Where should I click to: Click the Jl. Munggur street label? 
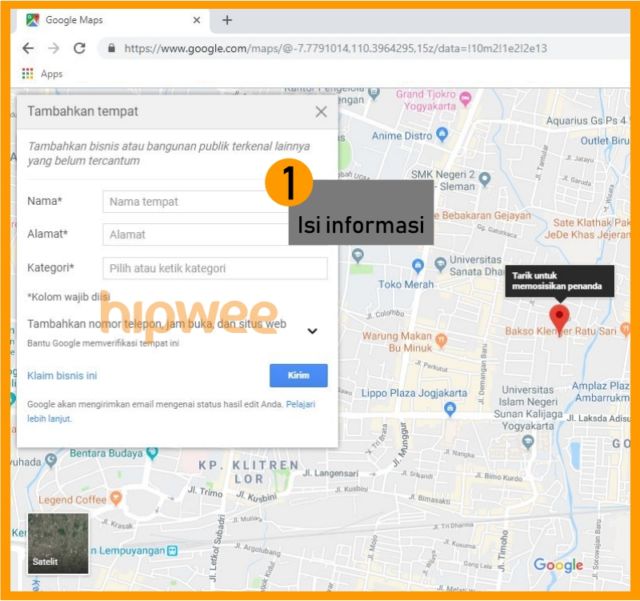(400, 445)
